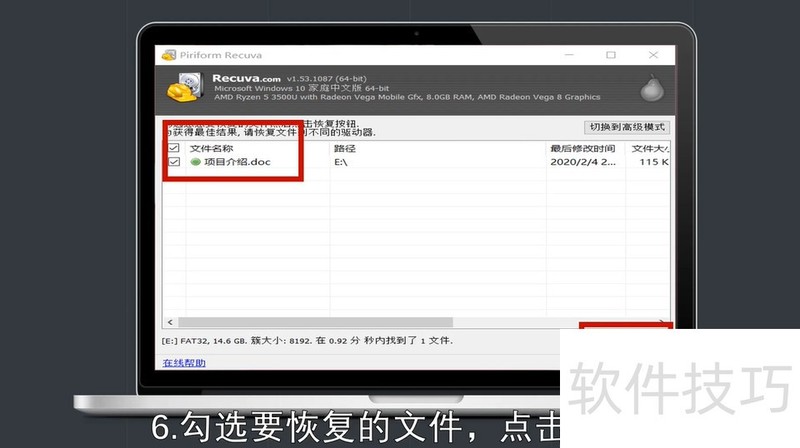Image resolution: width=800 pixels, height=448 pixels.
Task: Click the Recuva.com version title text
Action: coord(289,79)
